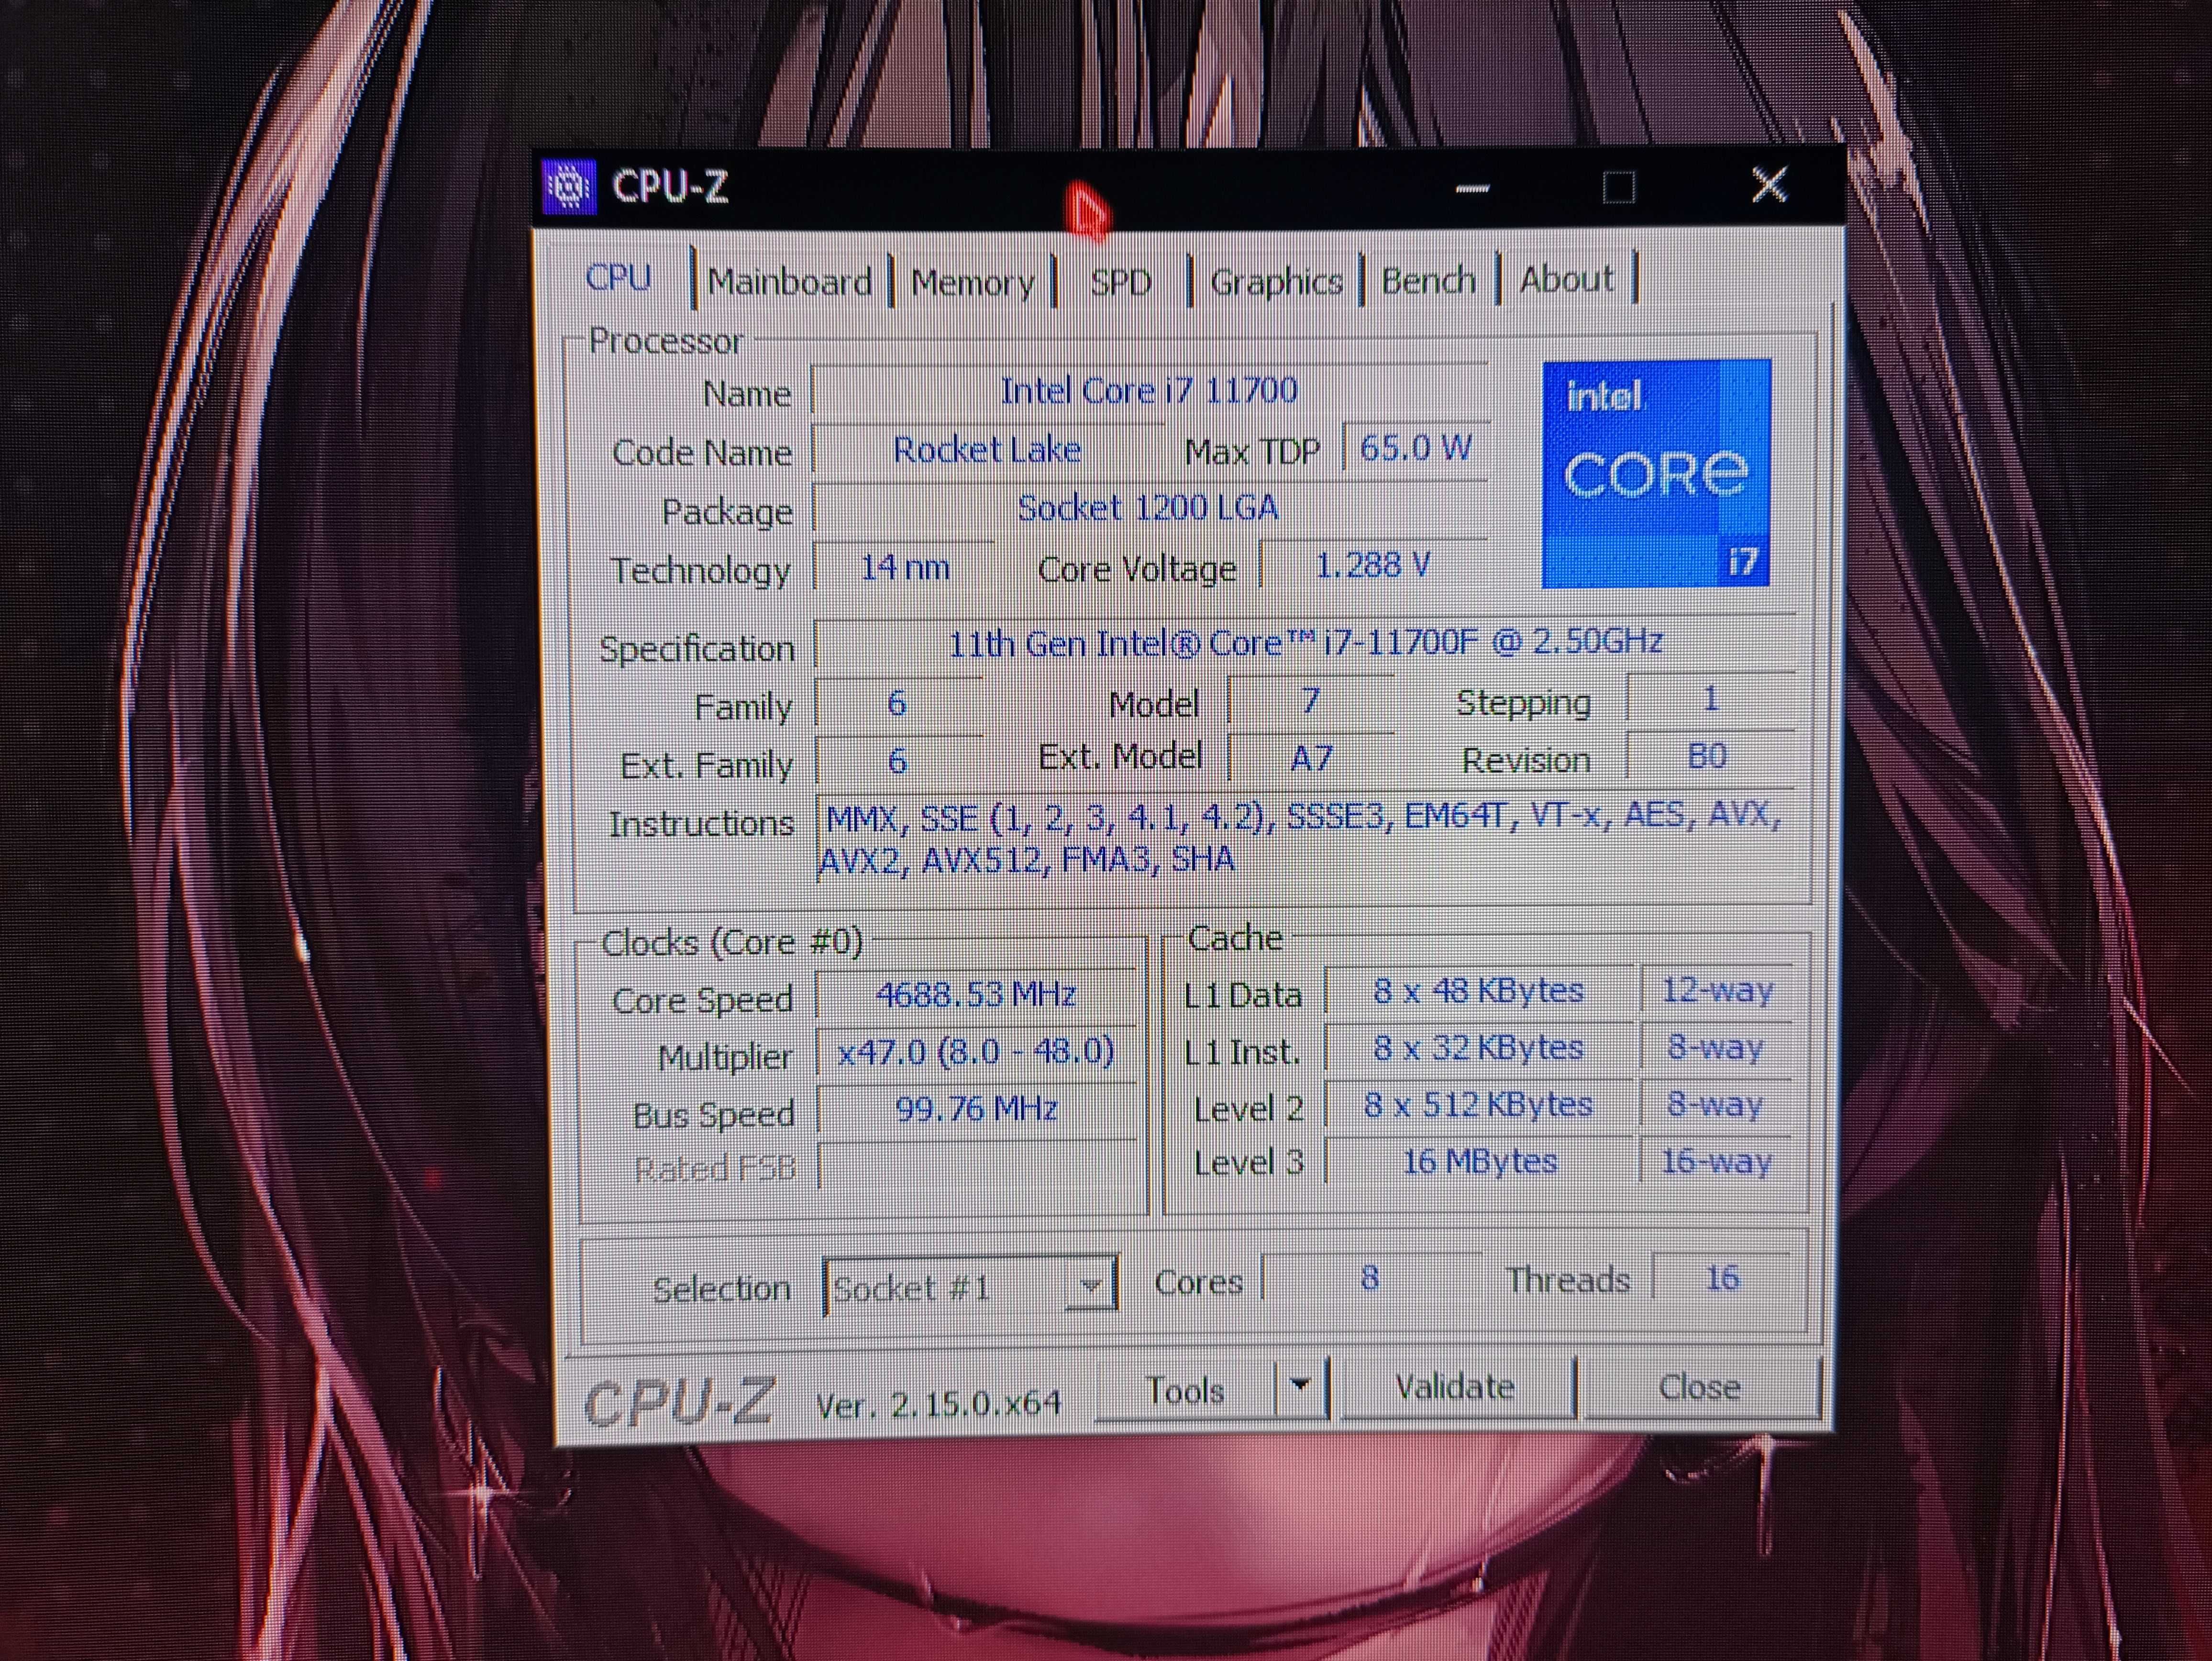Viewport: 2212px width, 1661px height.
Task: Go to the Graphics tab
Action: click(1276, 281)
